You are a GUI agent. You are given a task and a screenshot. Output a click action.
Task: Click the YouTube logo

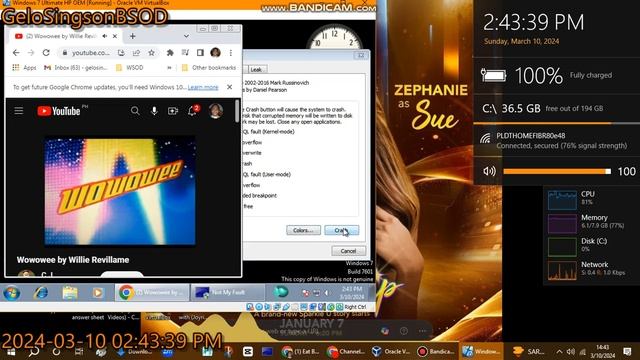coord(59,111)
